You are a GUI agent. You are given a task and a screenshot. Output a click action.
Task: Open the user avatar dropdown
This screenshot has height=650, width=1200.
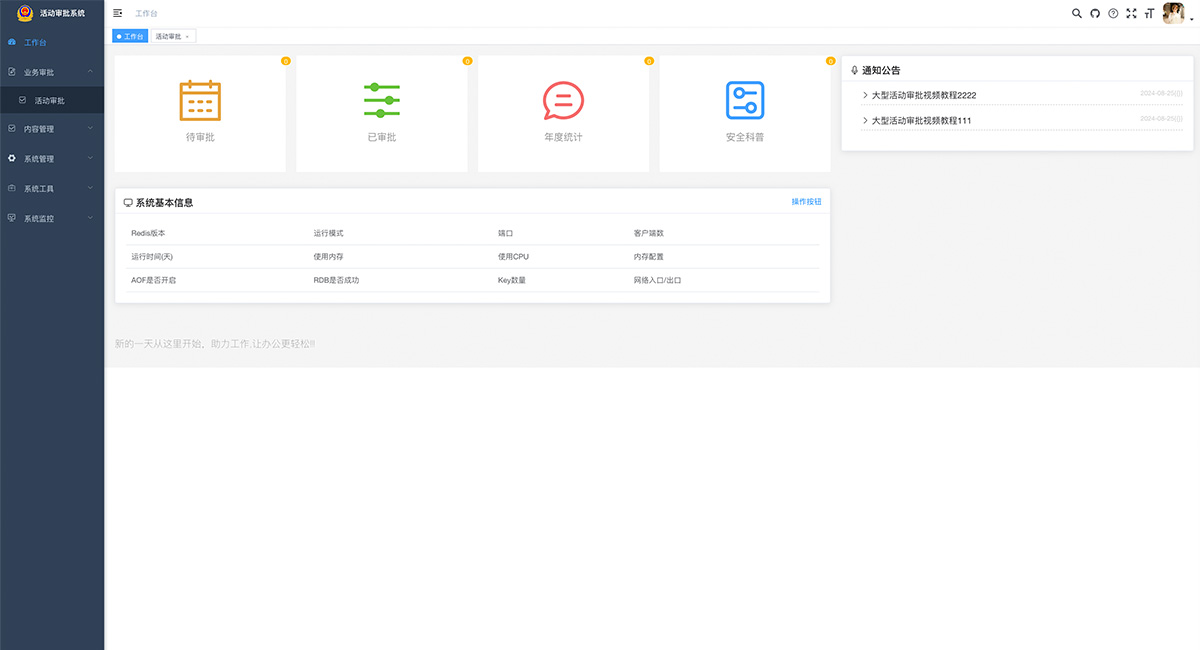1174,13
